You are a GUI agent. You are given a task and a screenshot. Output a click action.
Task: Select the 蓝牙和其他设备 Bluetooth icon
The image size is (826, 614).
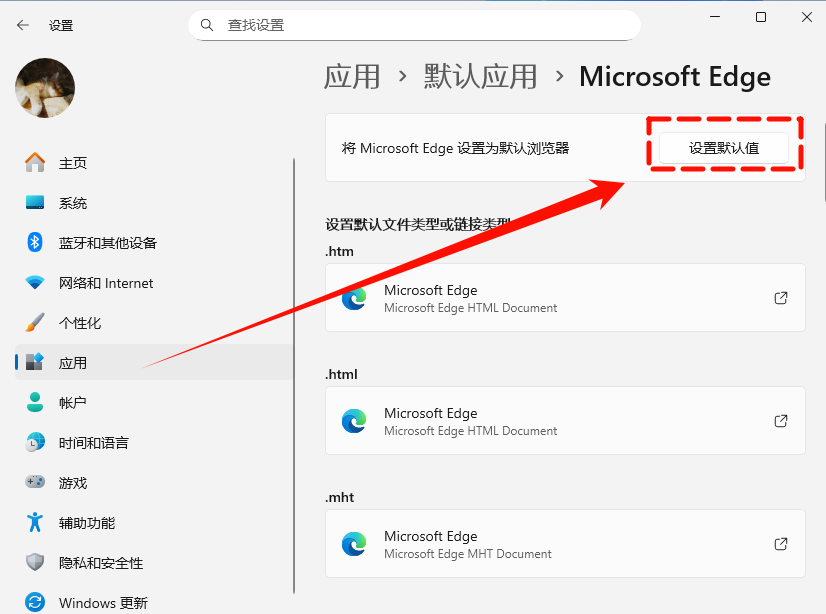click(x=35, y=243)
